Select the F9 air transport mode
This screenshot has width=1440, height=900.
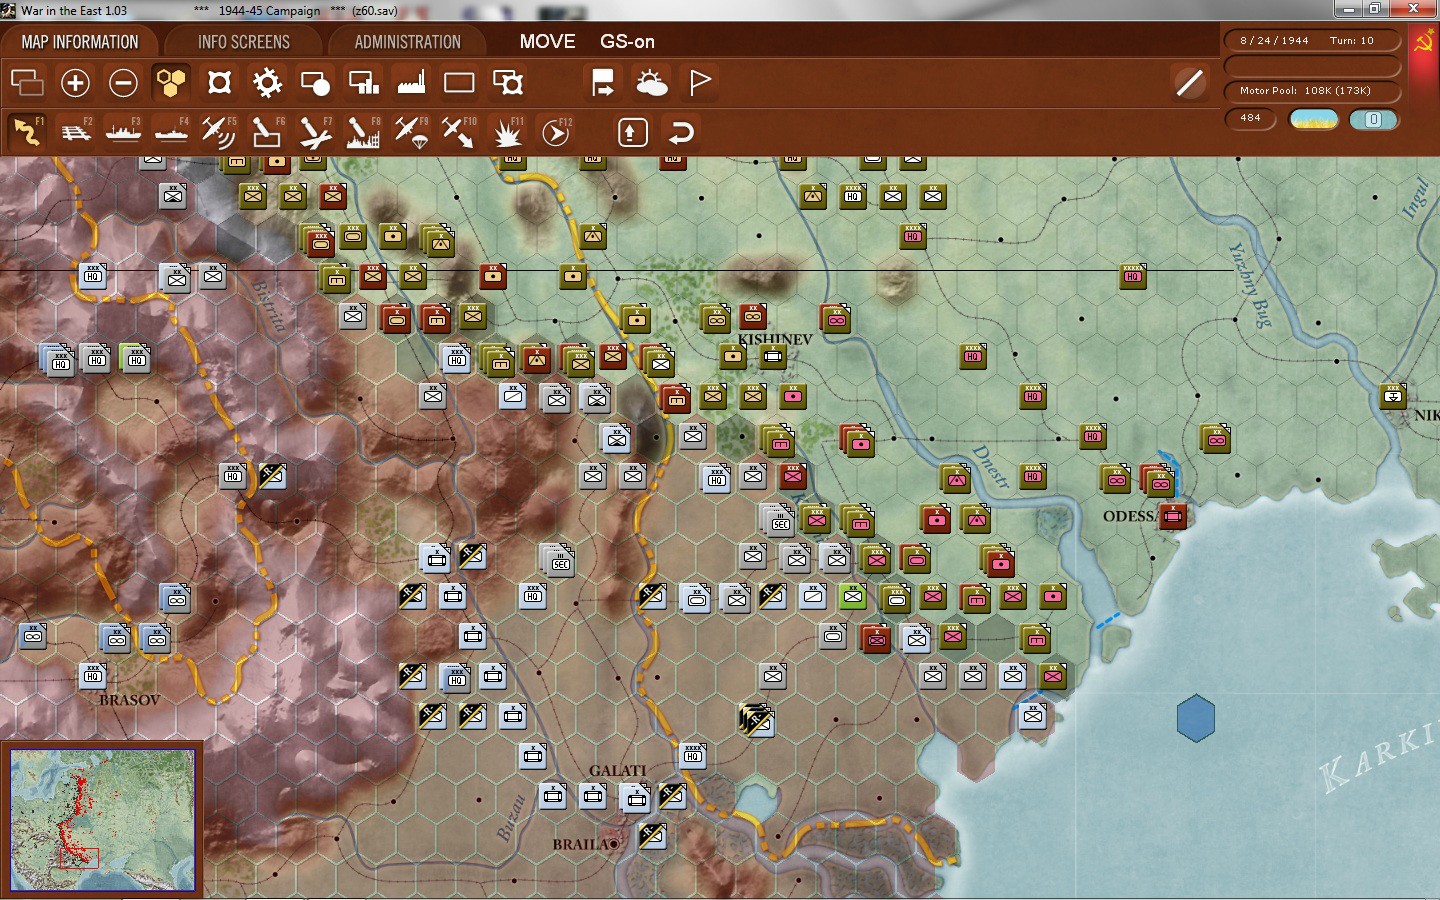[411, 131]
